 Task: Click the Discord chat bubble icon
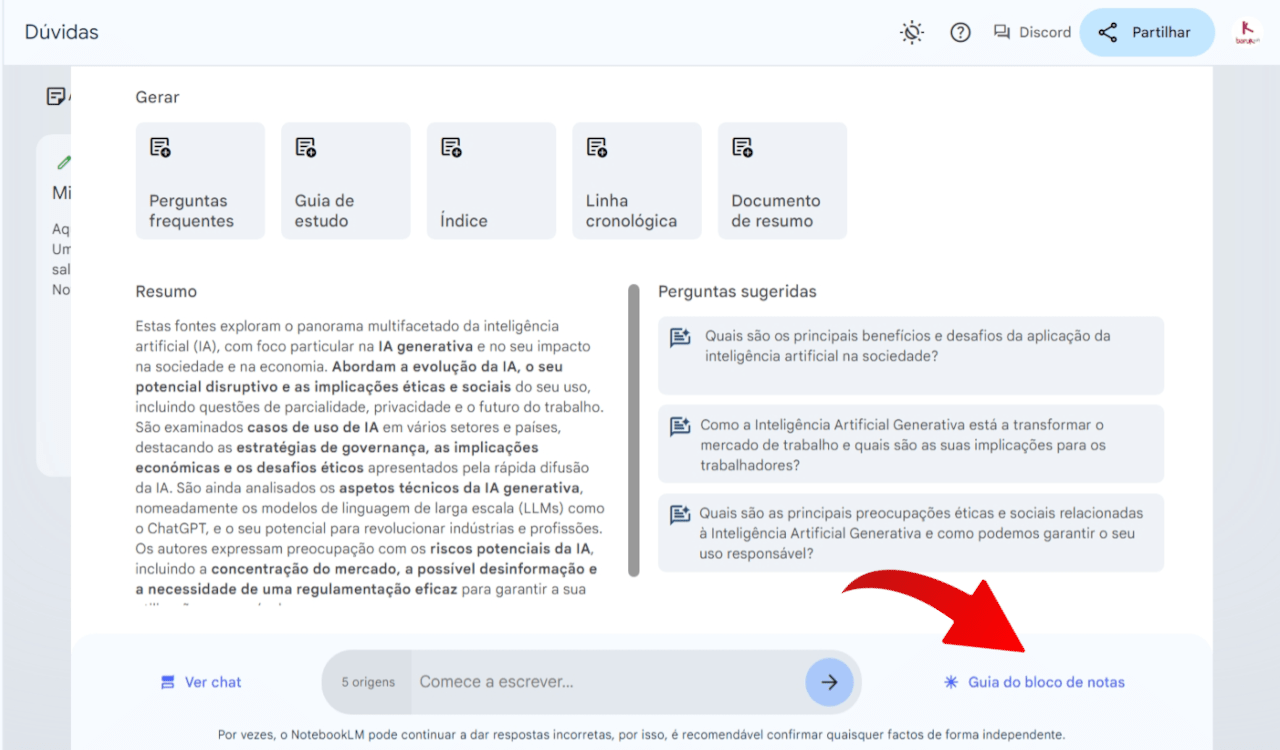click(1001, 32)
